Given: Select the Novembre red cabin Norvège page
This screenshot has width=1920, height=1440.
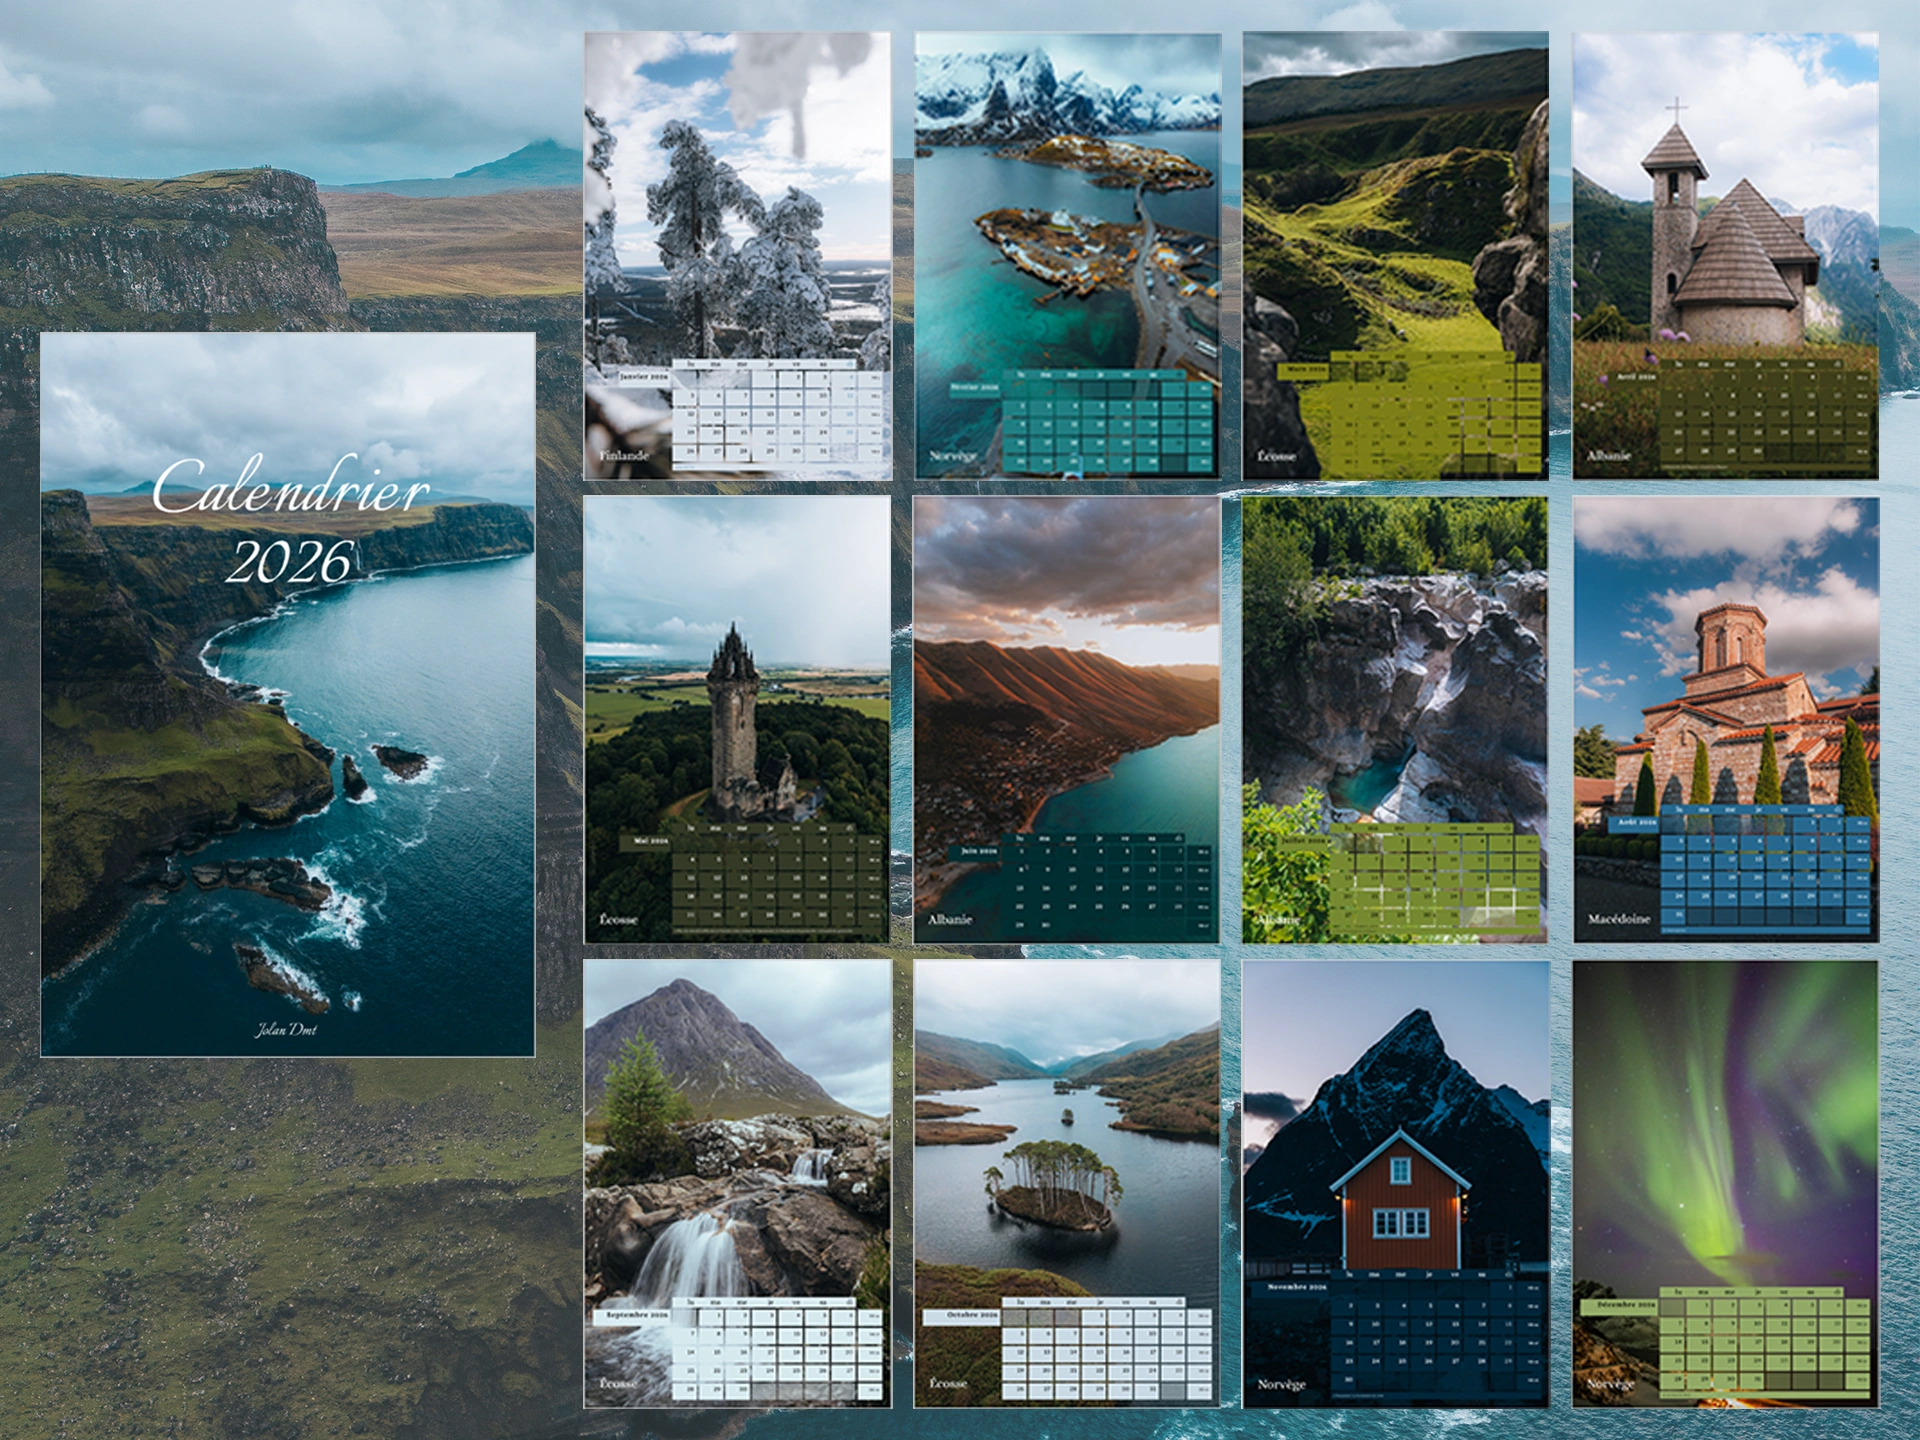Looking at the screenshot, I should [1395, 1130].
